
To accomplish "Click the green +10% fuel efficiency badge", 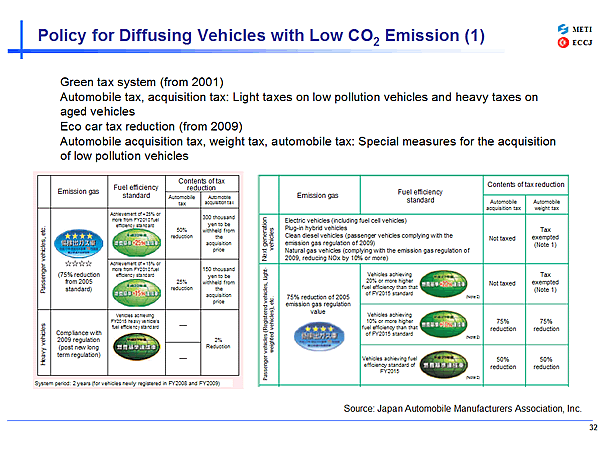I will tap(443, 324).
